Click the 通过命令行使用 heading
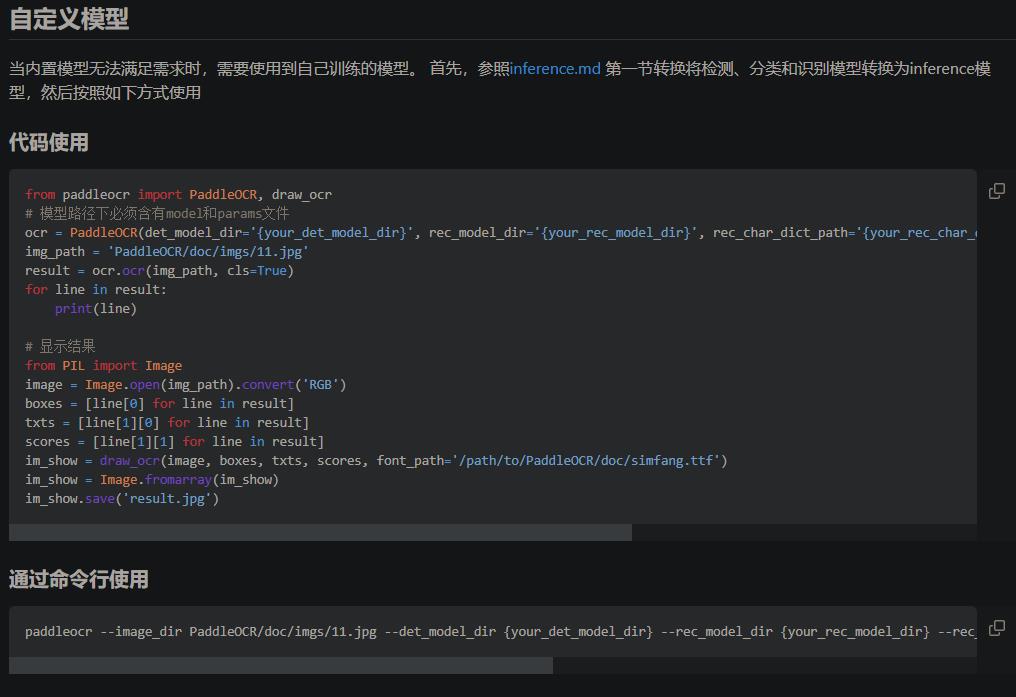1016x697 pixels. click(x=78, y=579)
